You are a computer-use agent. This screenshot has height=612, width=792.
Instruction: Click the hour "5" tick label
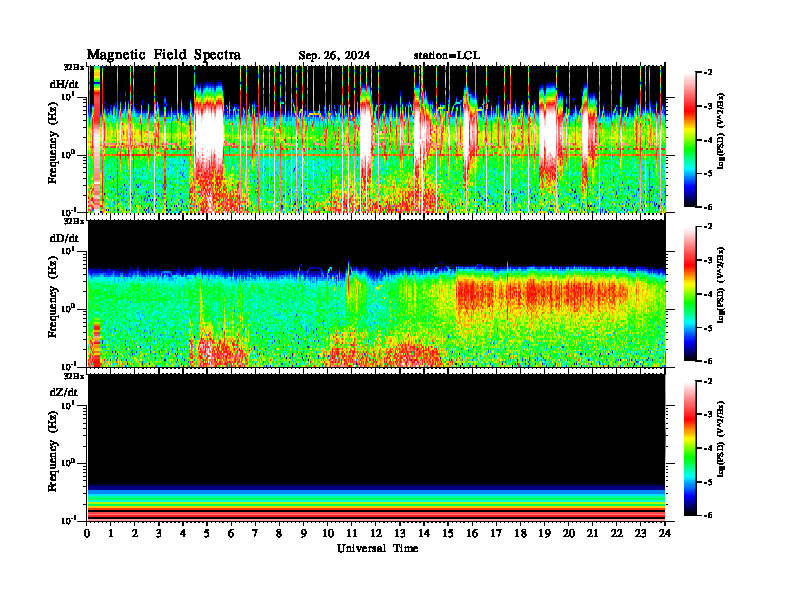[x=207, y=533]
